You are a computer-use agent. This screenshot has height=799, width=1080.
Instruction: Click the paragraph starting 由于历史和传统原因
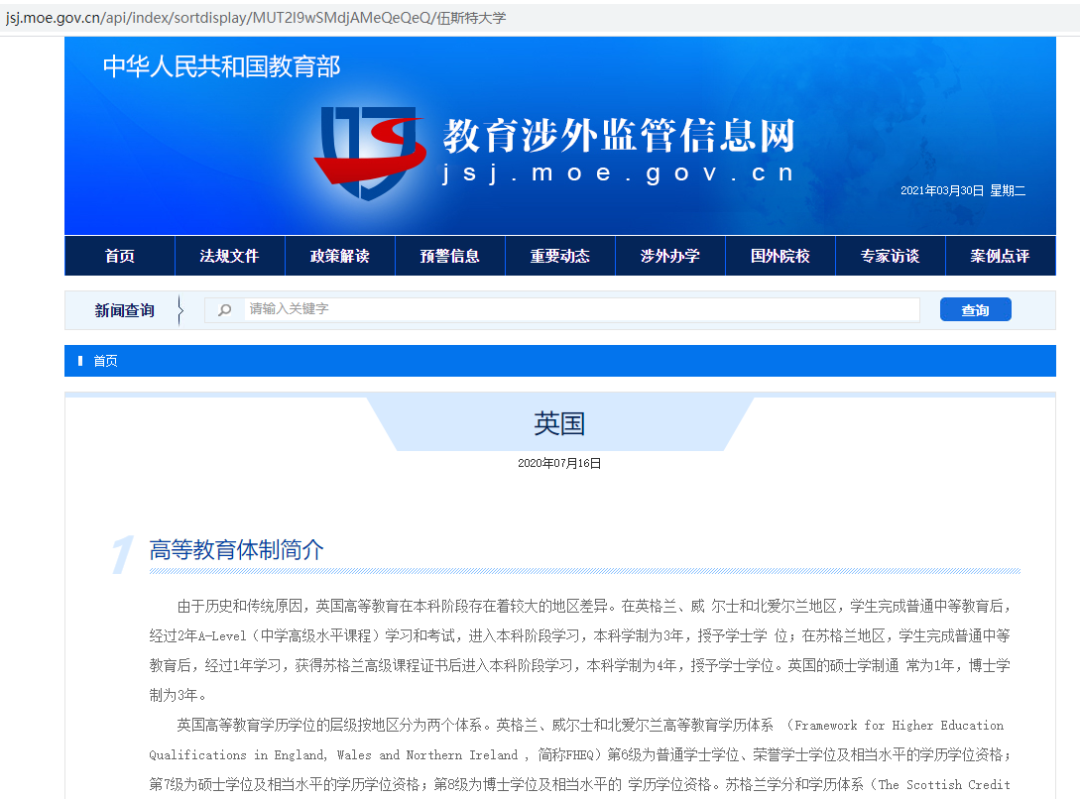coord(580,650)
